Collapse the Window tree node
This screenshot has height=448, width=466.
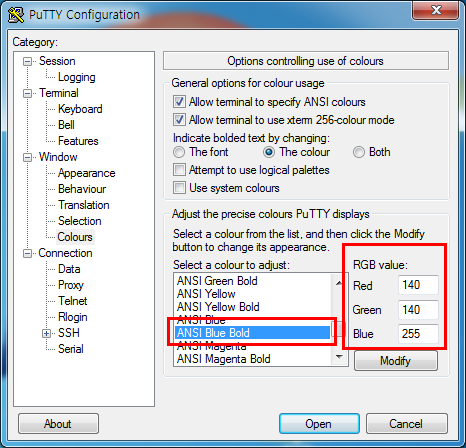pos(27,157)
